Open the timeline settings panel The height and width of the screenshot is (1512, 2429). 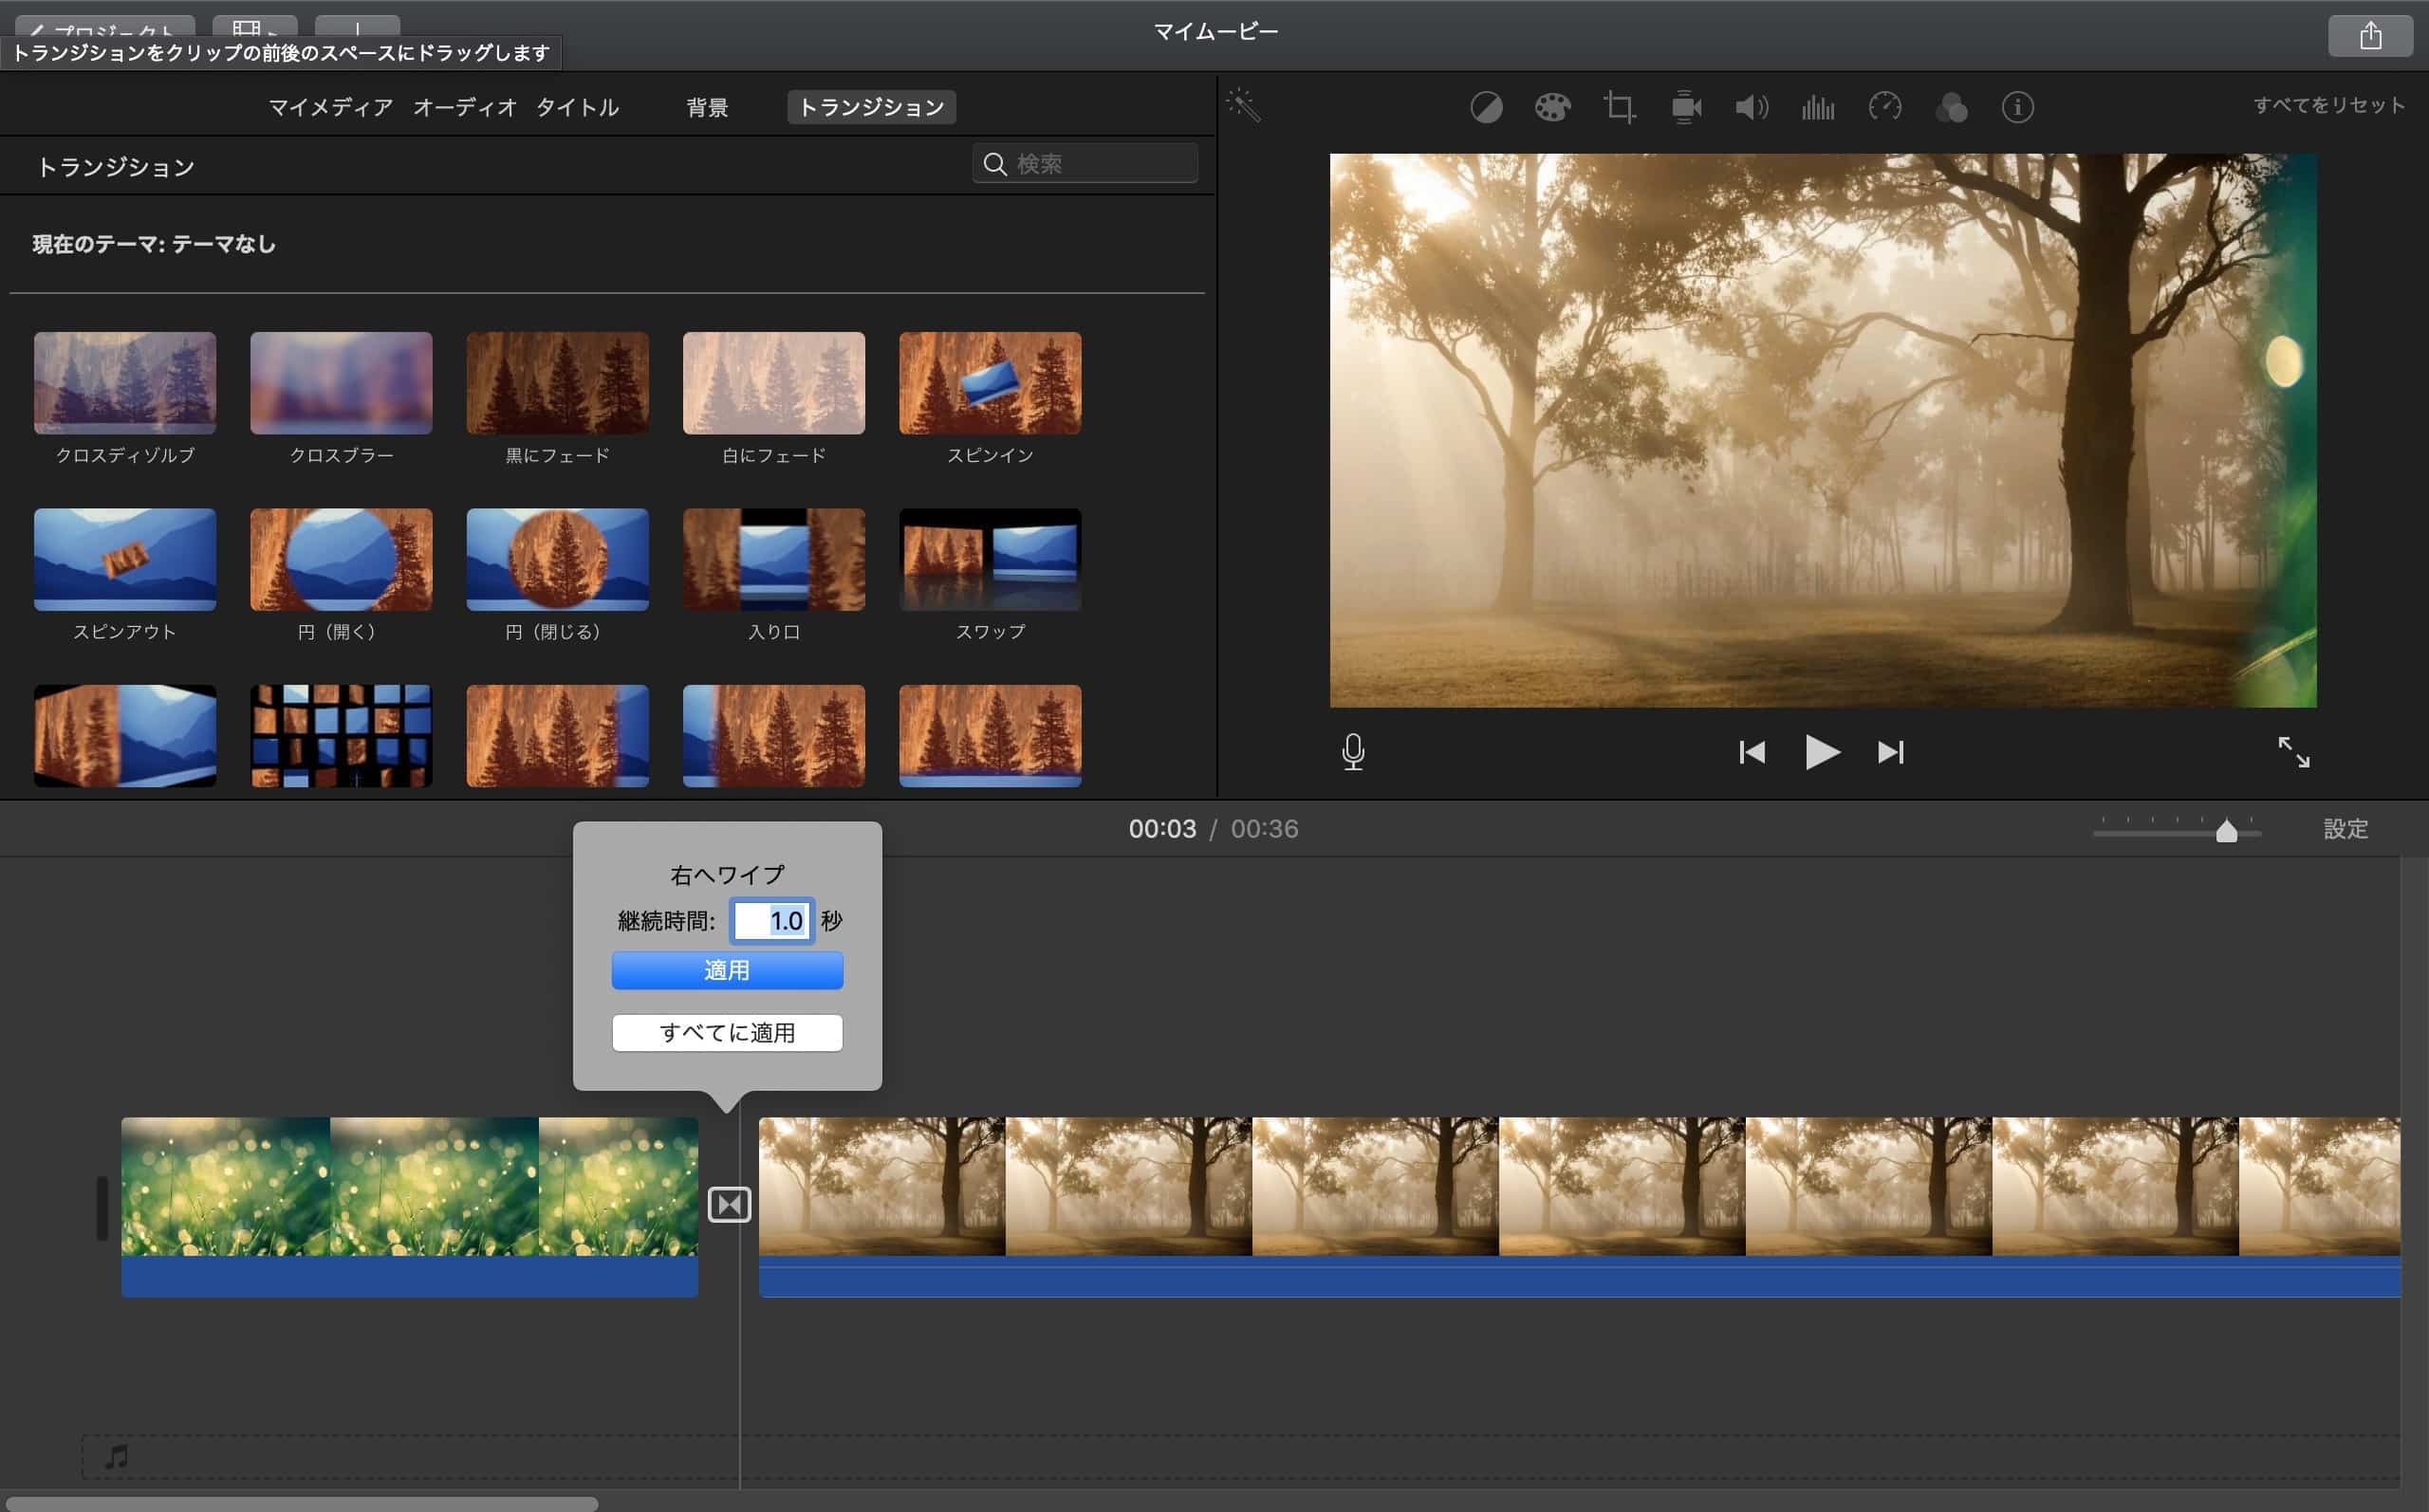pos(2345,828)
